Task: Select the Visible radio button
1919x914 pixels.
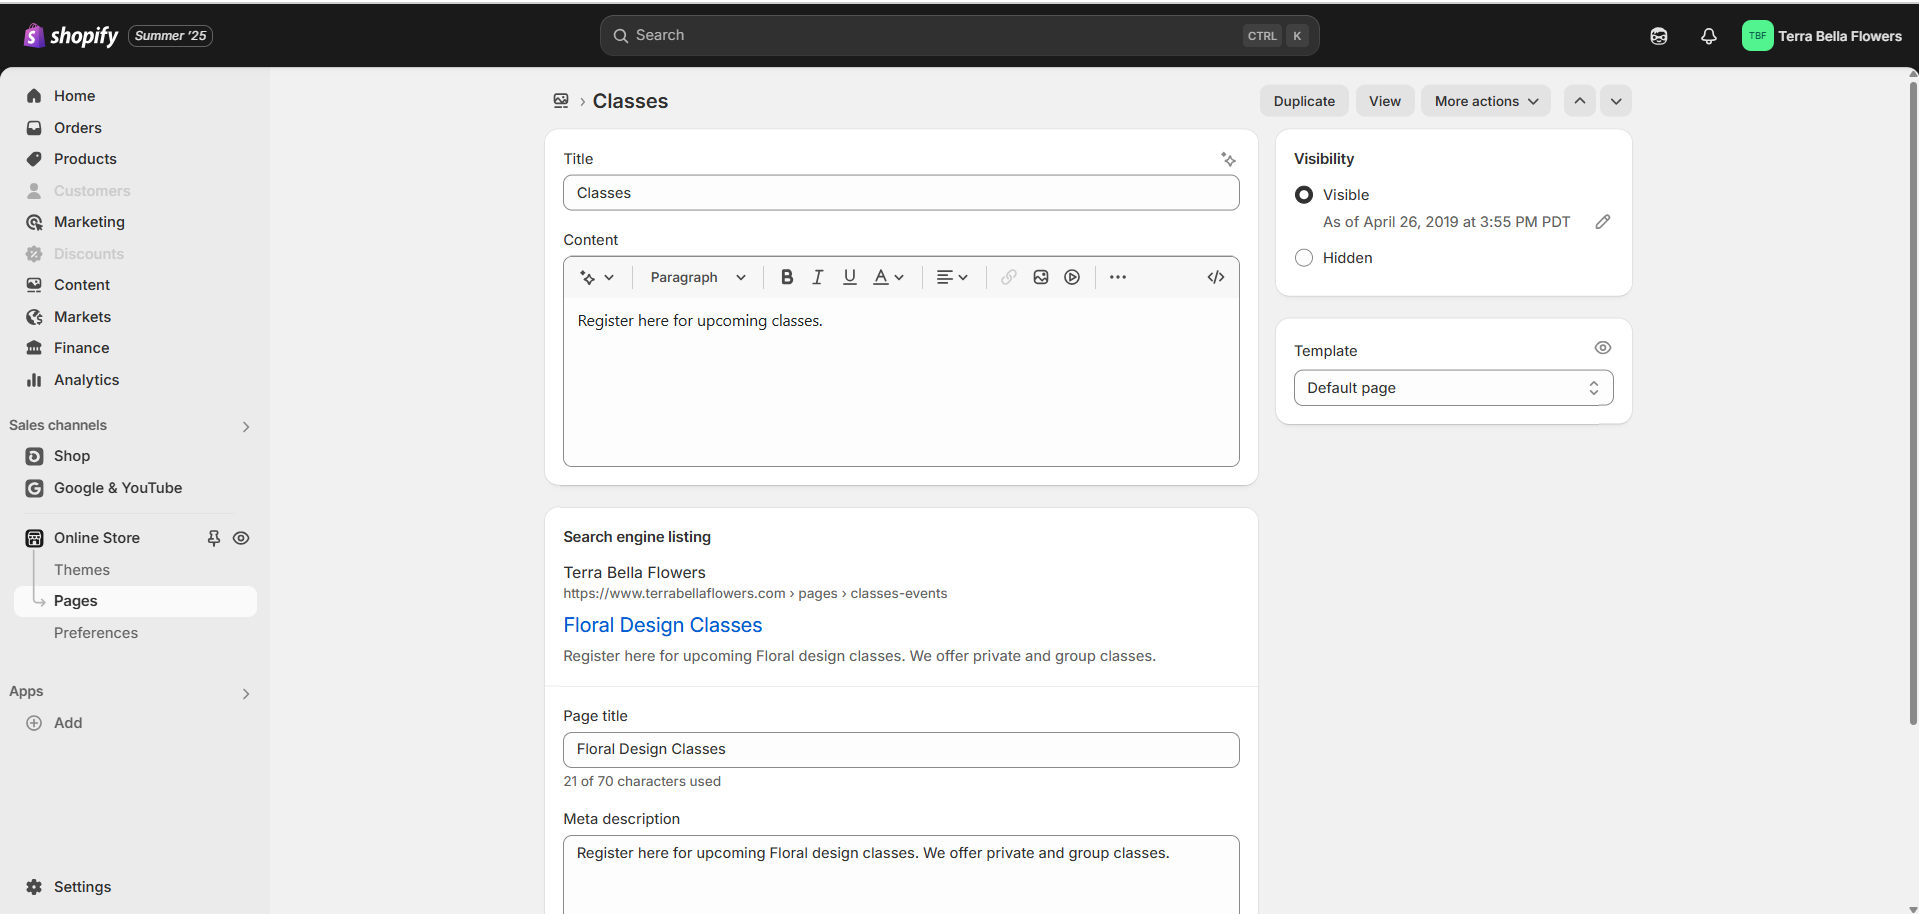Action: (1304, 195)
